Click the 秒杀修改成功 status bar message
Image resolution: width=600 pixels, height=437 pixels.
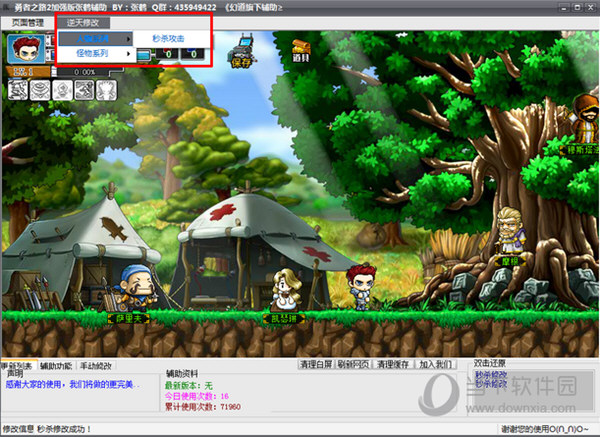pyautogui.click(x=64, y=429)
